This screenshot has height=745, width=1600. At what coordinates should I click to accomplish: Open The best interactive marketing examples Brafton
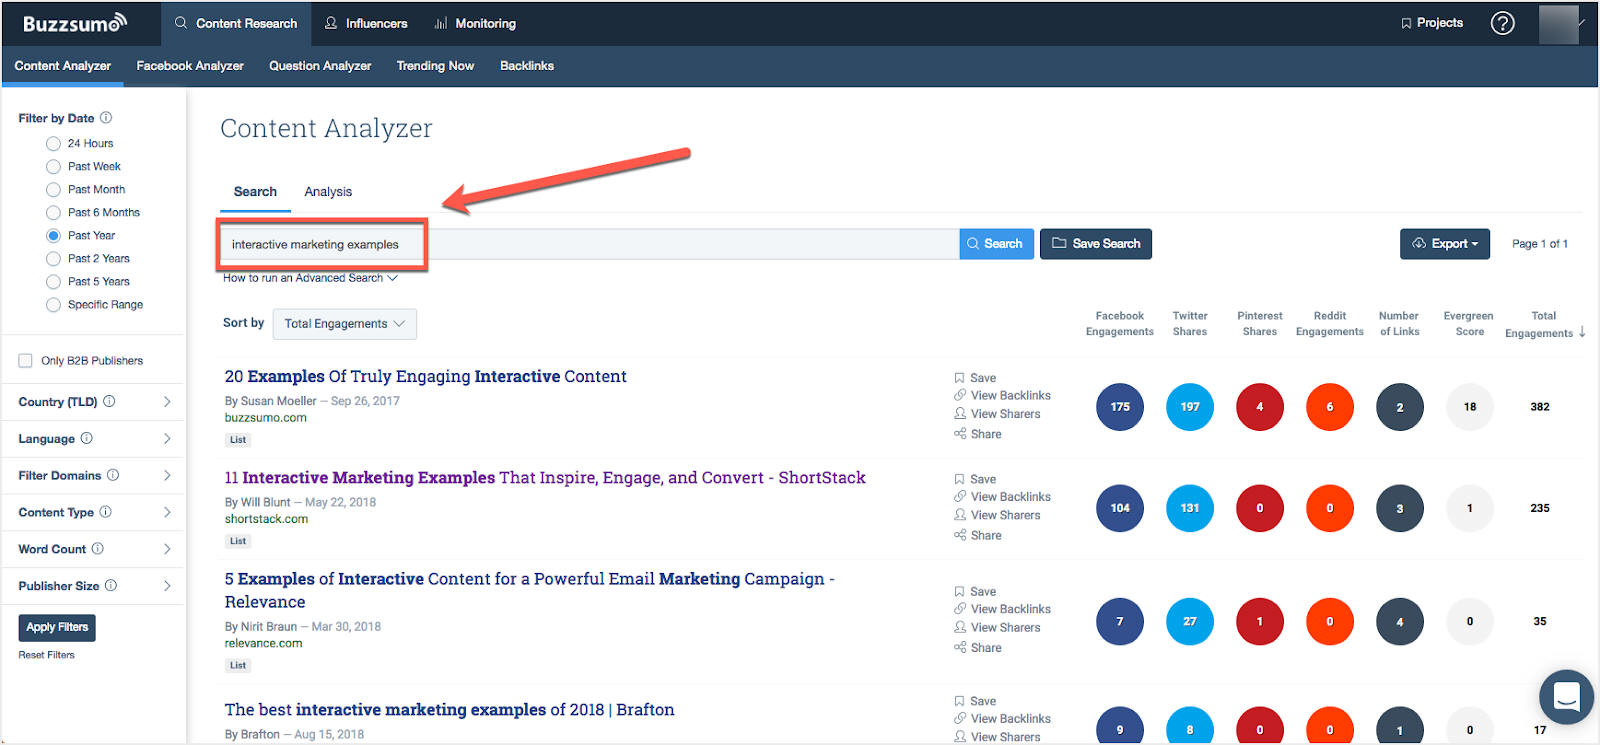coord(449,710)
